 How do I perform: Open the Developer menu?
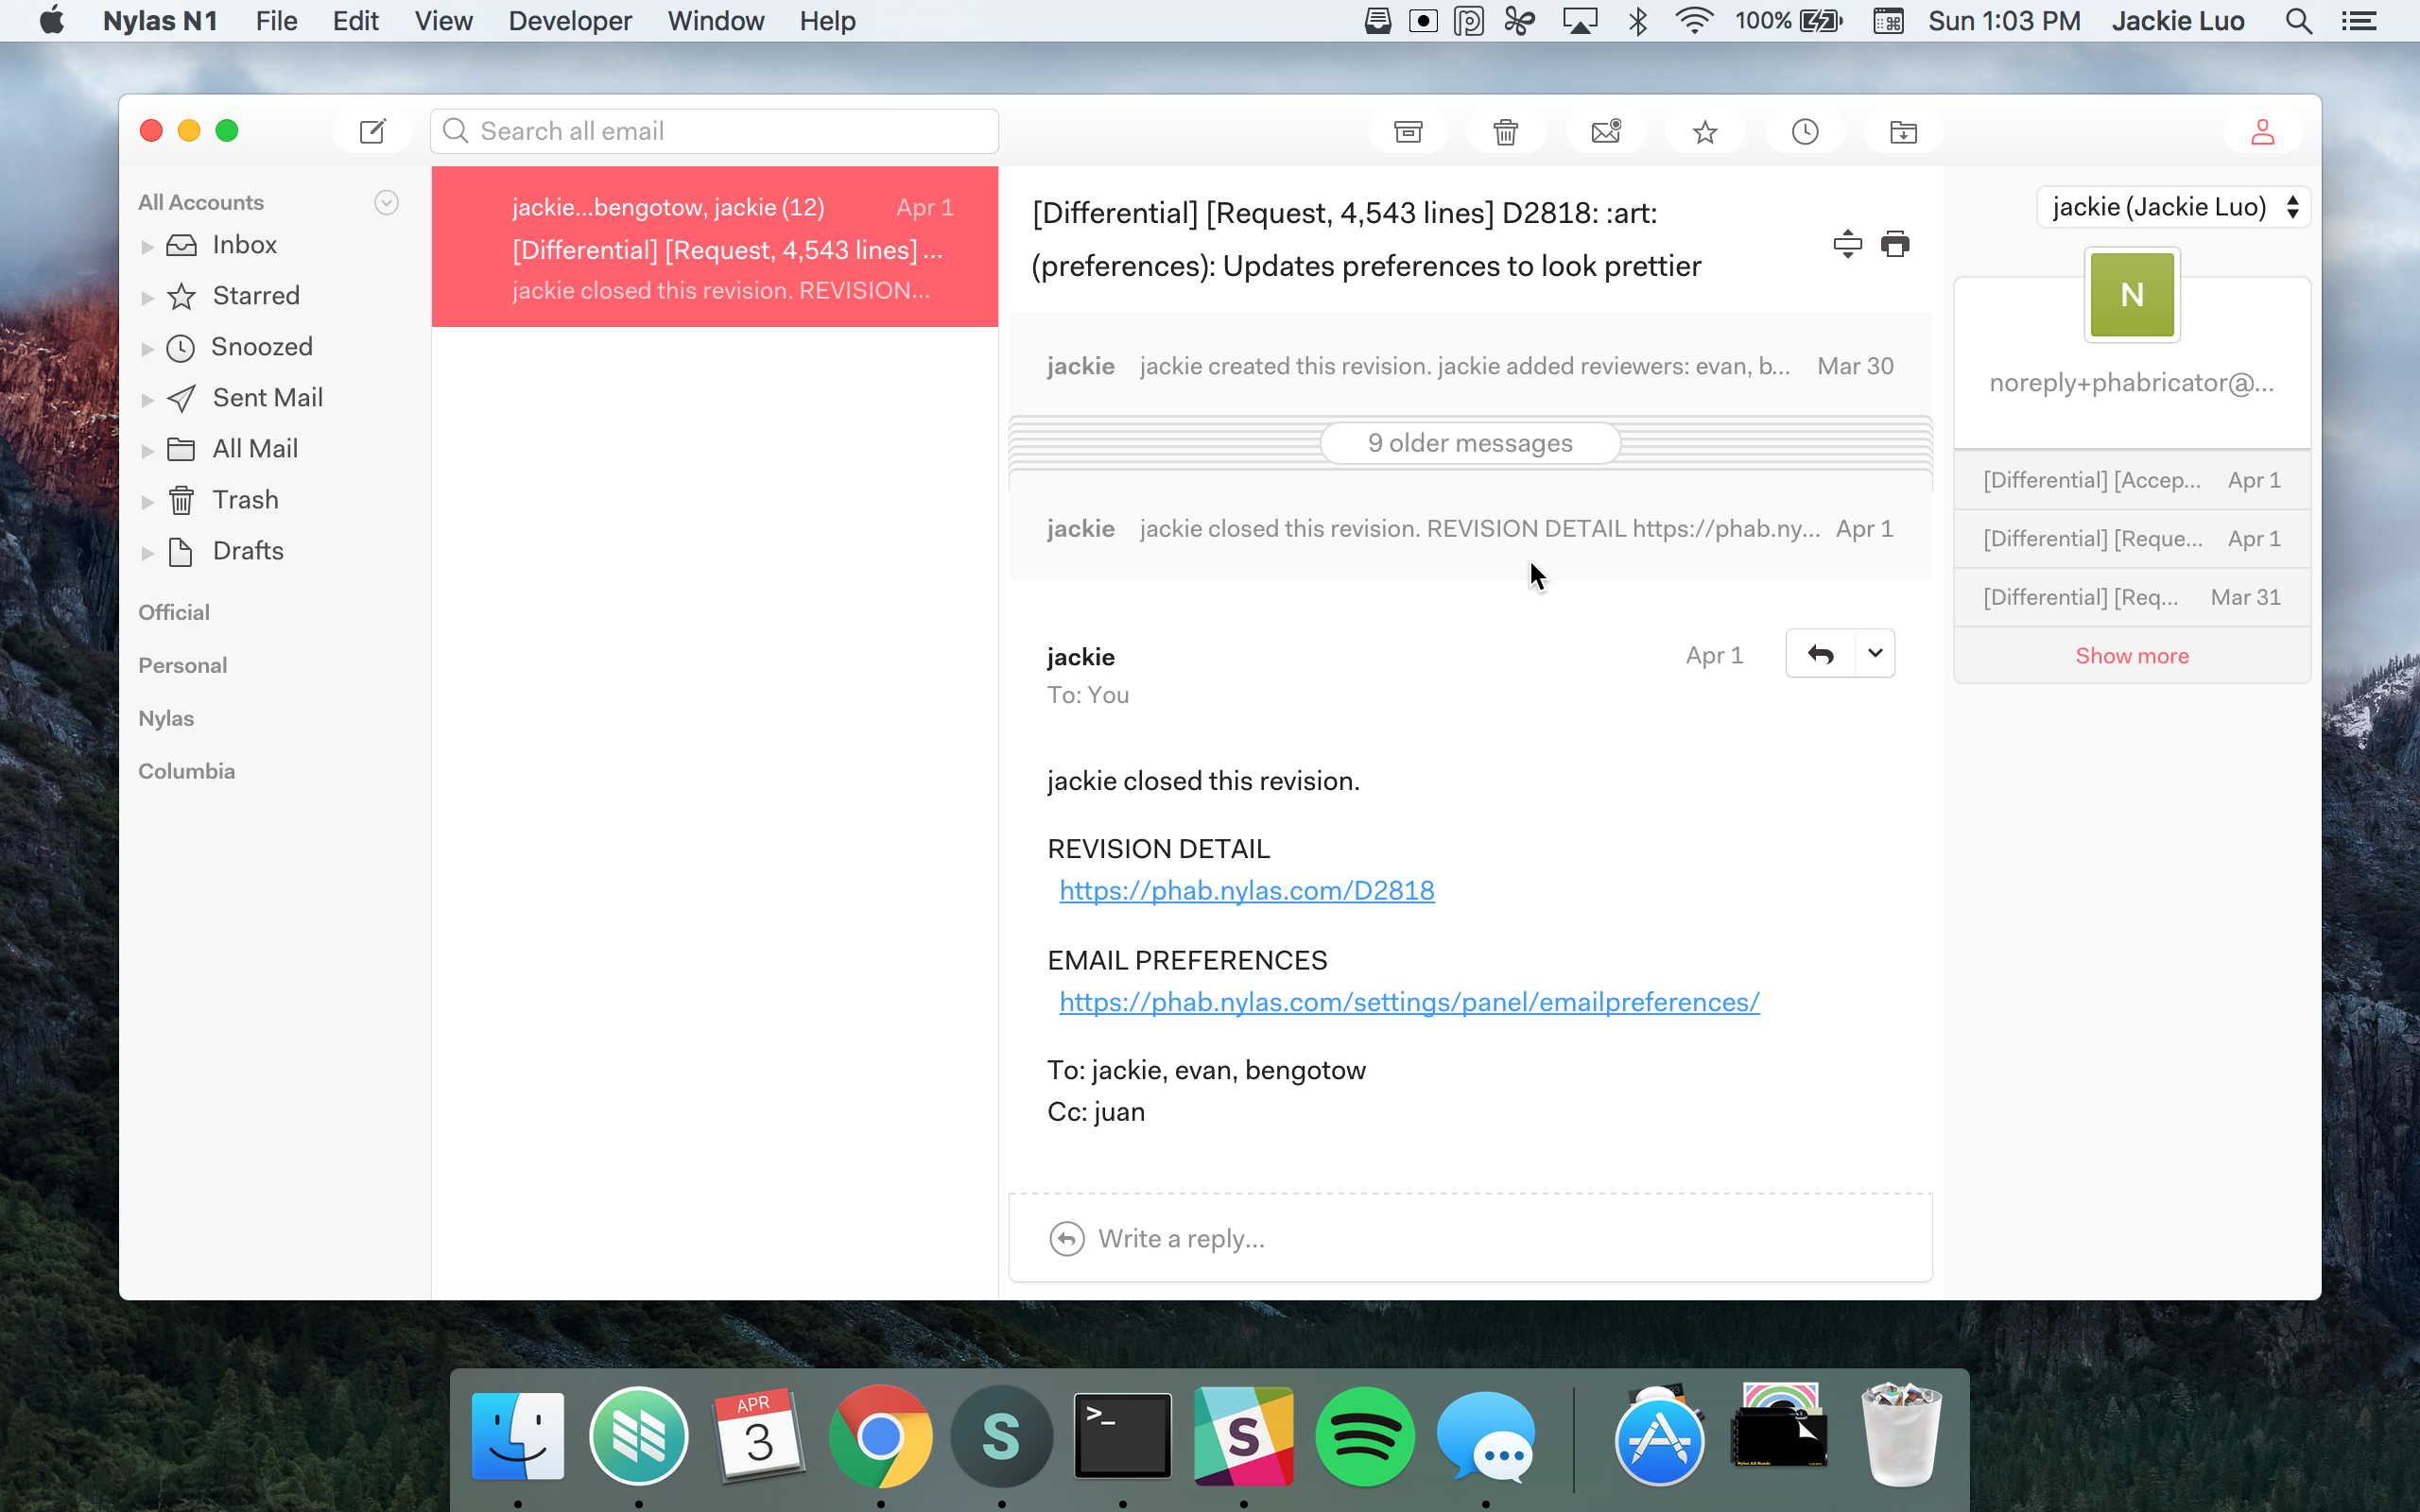(569, 21)
